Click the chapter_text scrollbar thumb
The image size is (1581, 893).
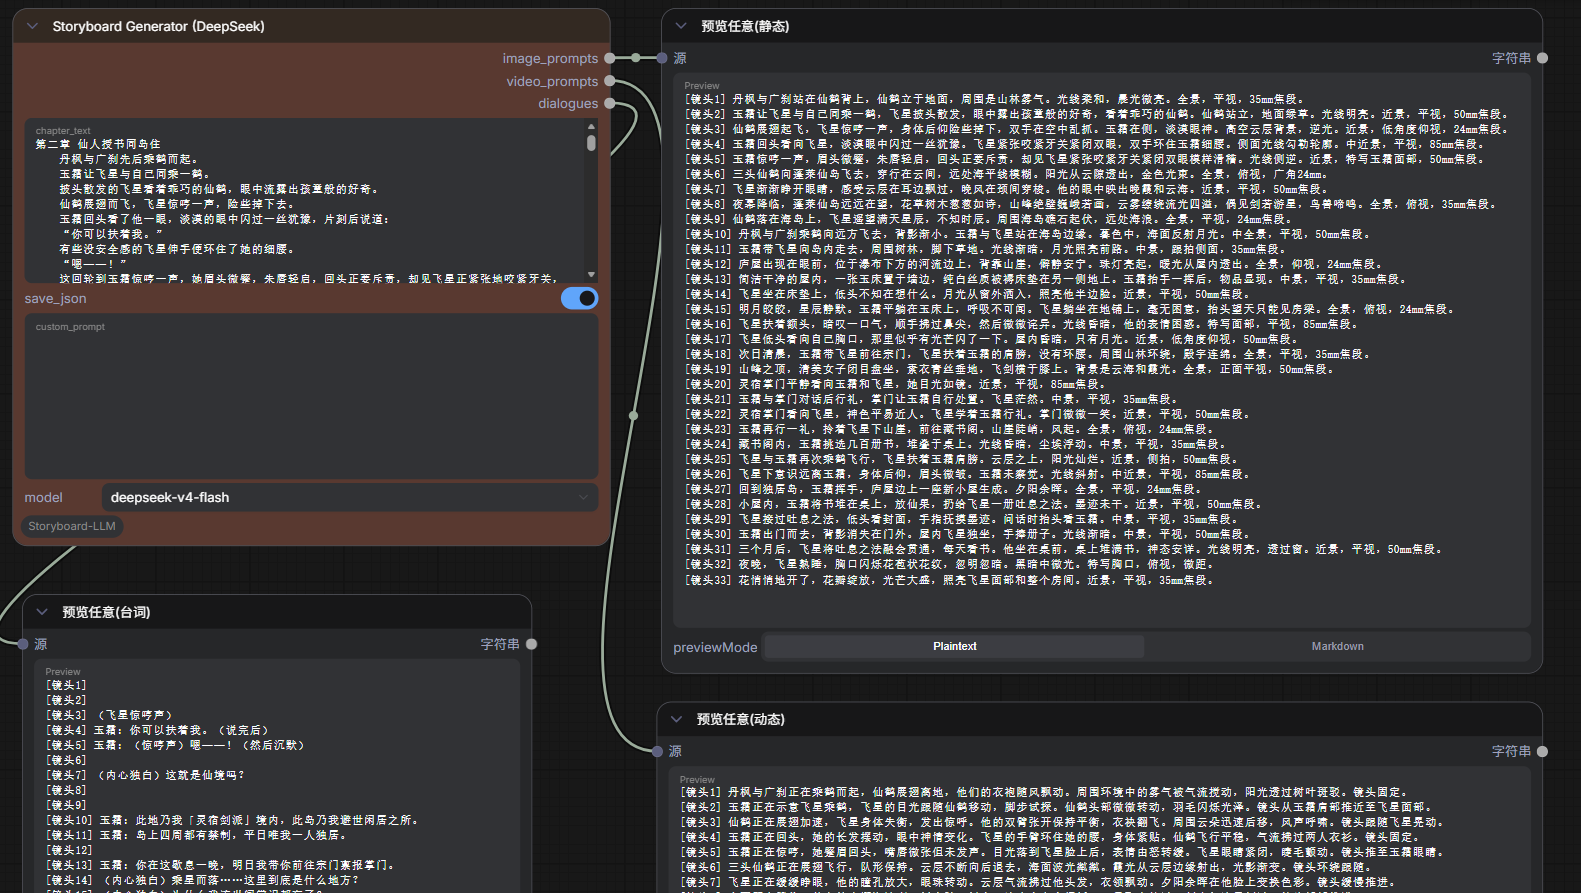pyautogui.click(x=591, y=142)
